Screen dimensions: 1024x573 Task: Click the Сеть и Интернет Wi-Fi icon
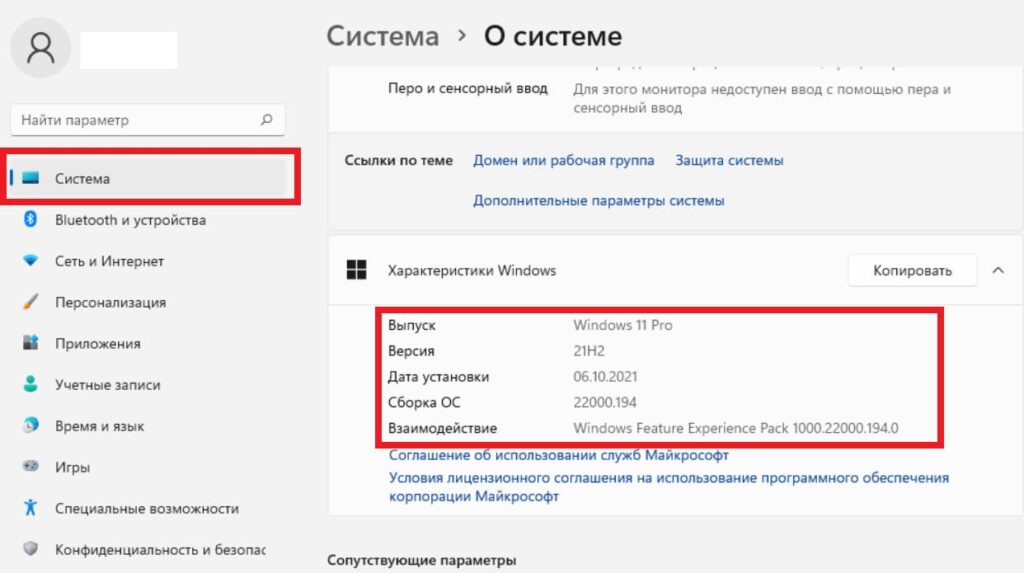click(x=31, y=261)
